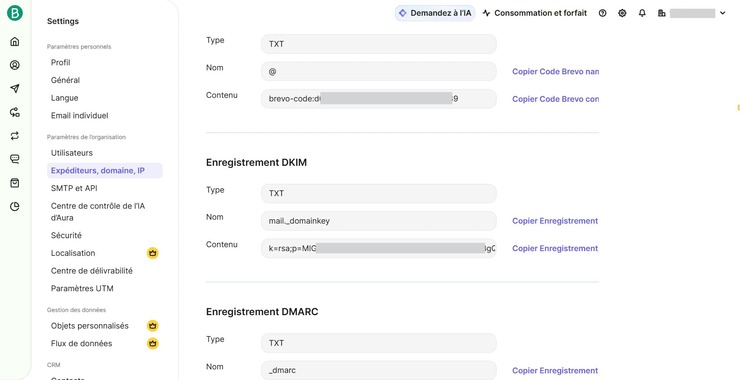Click Copier Code Brevo content link
This screenshot has height=380, width=740.
pyautogui.click(x=555, y=99)
